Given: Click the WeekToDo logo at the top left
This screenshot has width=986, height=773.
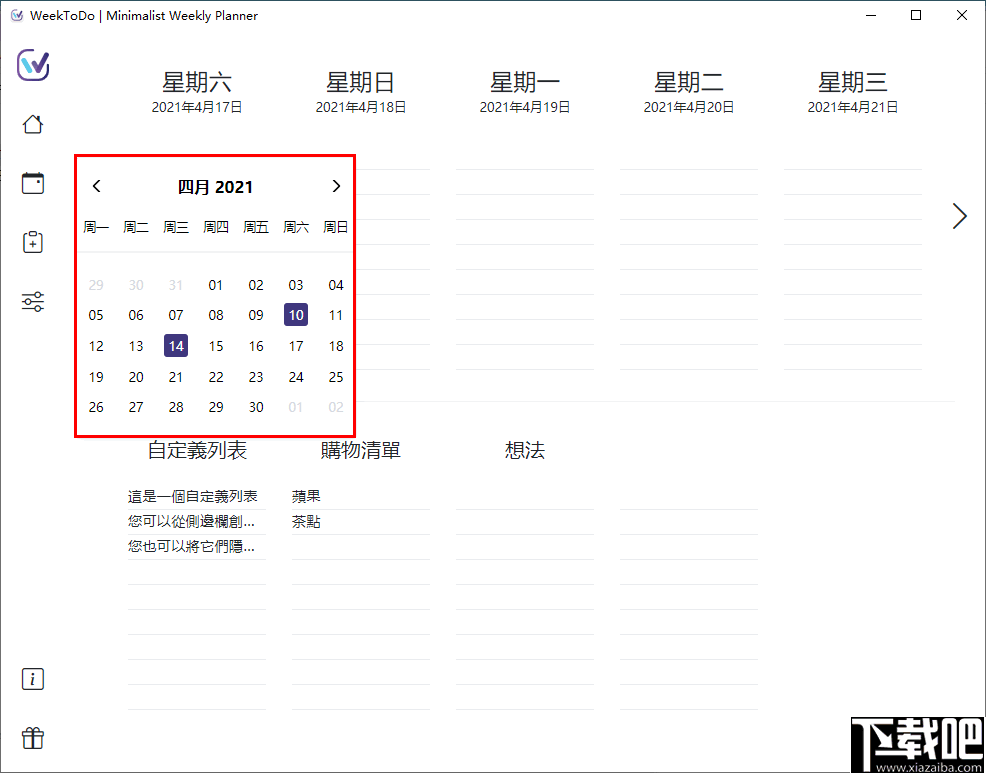Looking at the screenshot, I should pyautogui.click(x=32, y=66).
